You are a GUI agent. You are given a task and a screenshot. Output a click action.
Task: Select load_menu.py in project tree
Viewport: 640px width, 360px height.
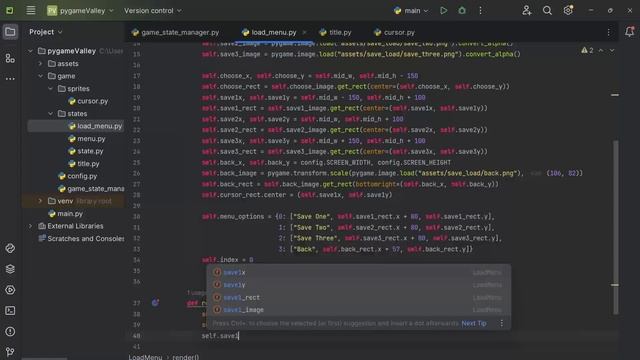100,126
